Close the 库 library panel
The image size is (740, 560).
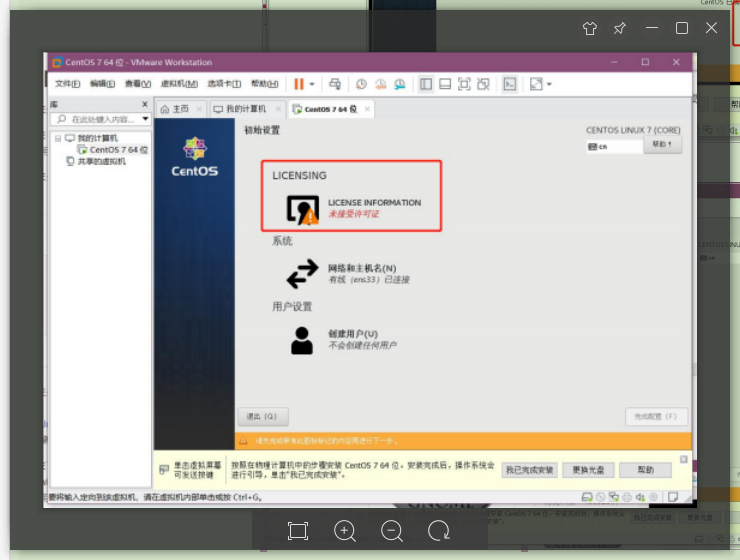(x=145, y=104)
